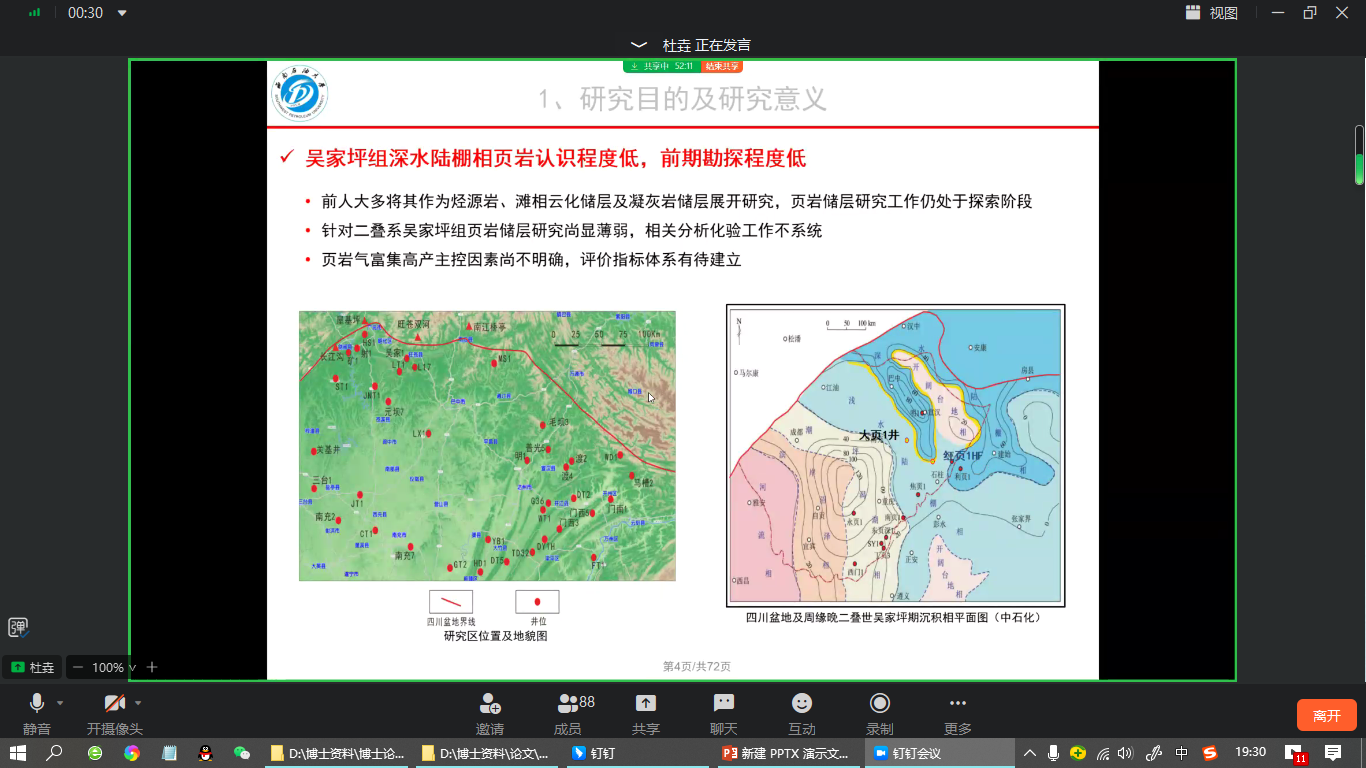Open the 聊天 chat panel

[724, 705]
